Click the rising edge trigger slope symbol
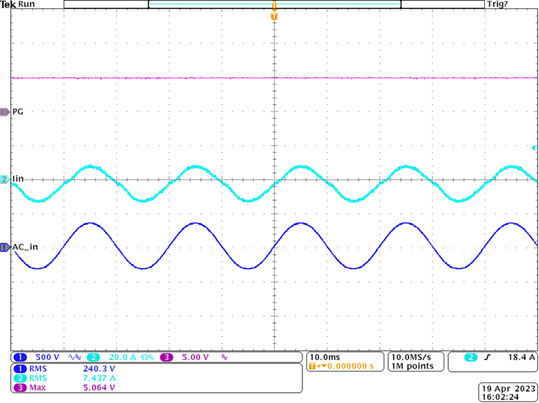This screenshot has width=539, height=403. [487, 357]
